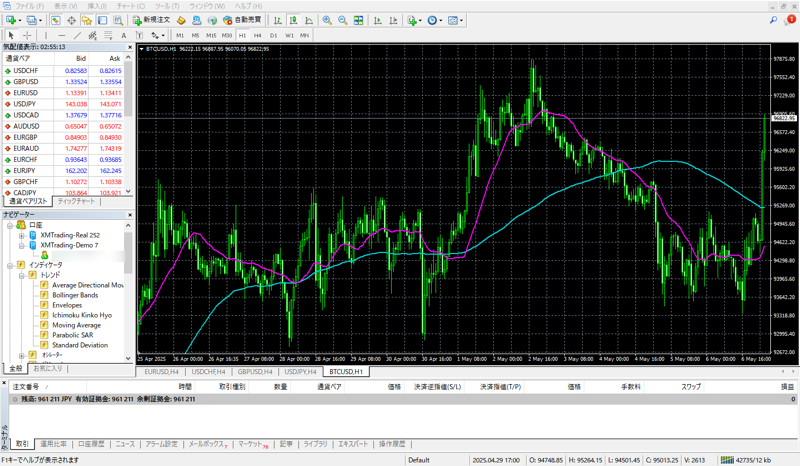Select the Fibonacci retracement tool
The image size is (800, 466).
click(x=108, y=35)
